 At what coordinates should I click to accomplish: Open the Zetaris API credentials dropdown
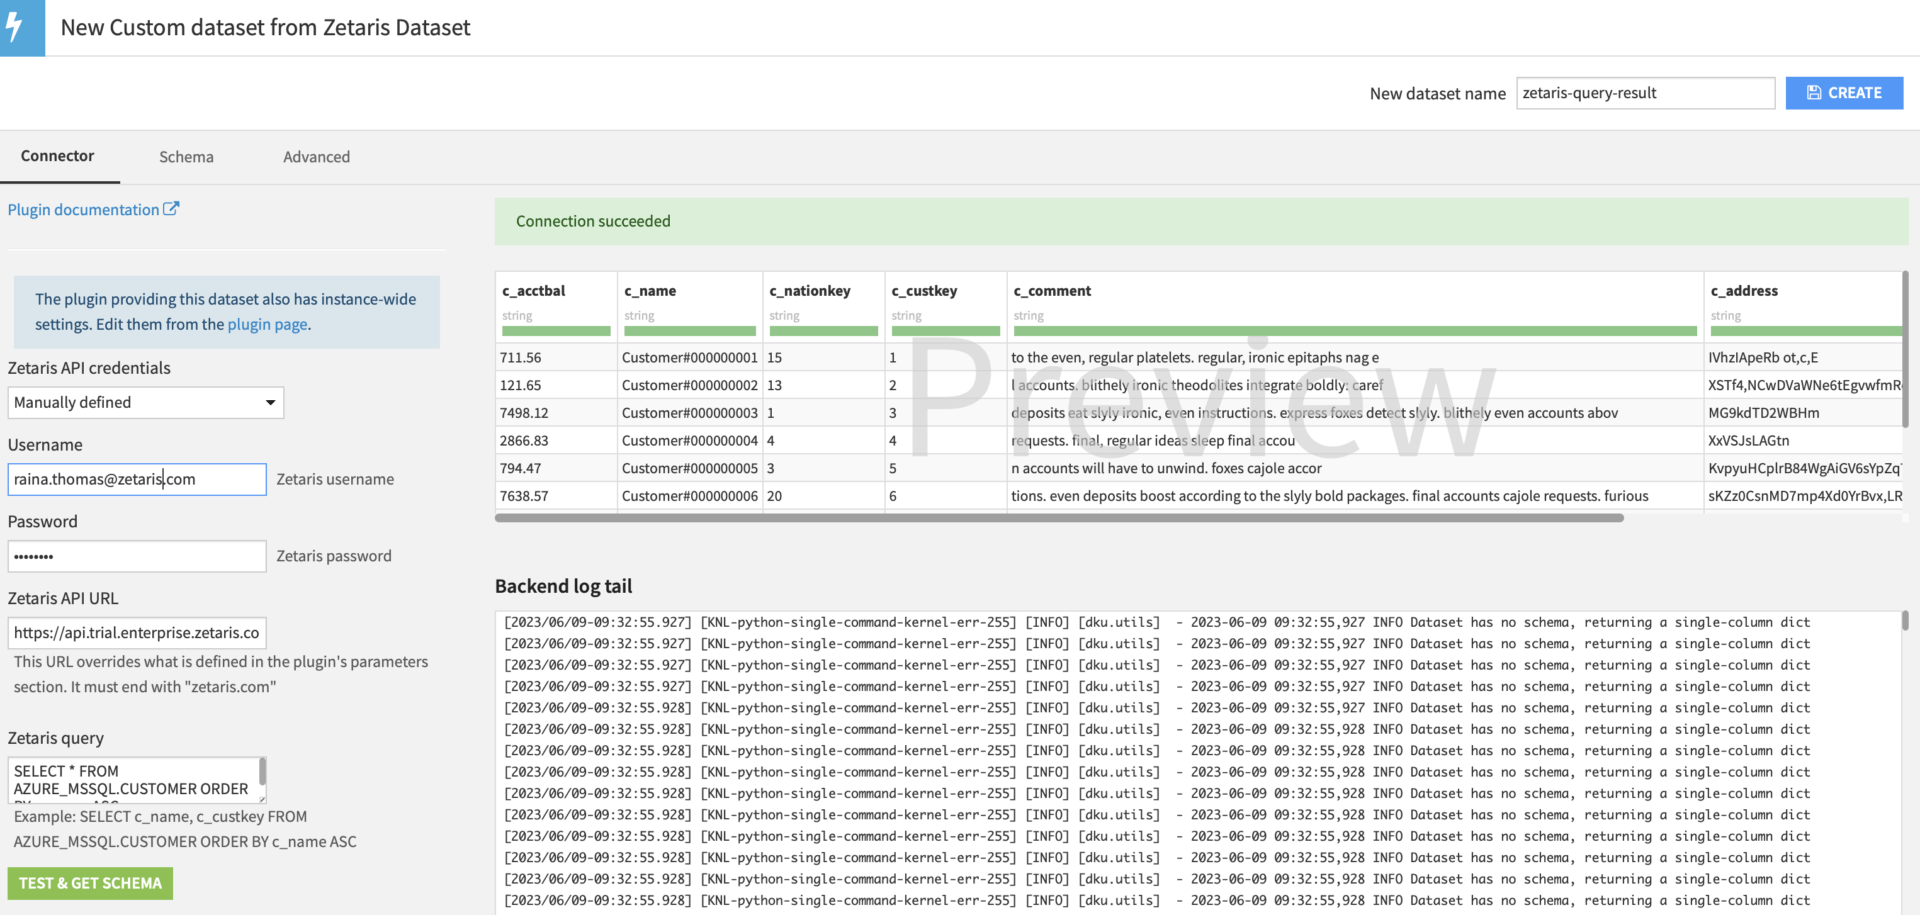[x=145, y=402]
